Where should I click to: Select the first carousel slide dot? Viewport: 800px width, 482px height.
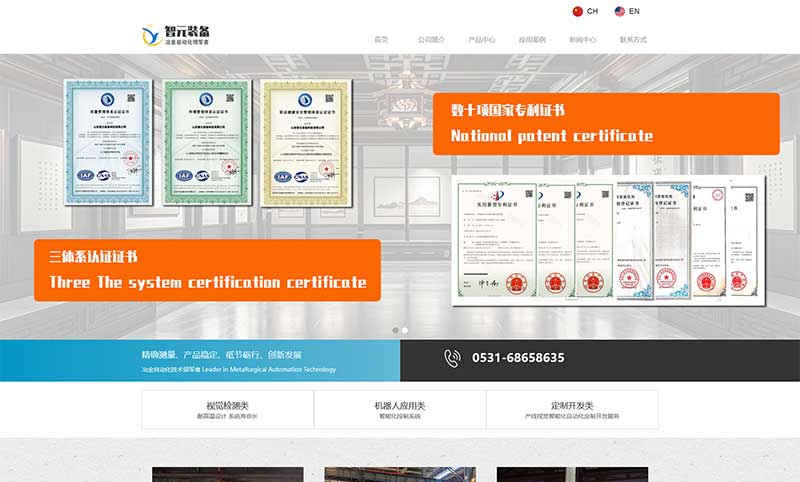coord(396,330)
